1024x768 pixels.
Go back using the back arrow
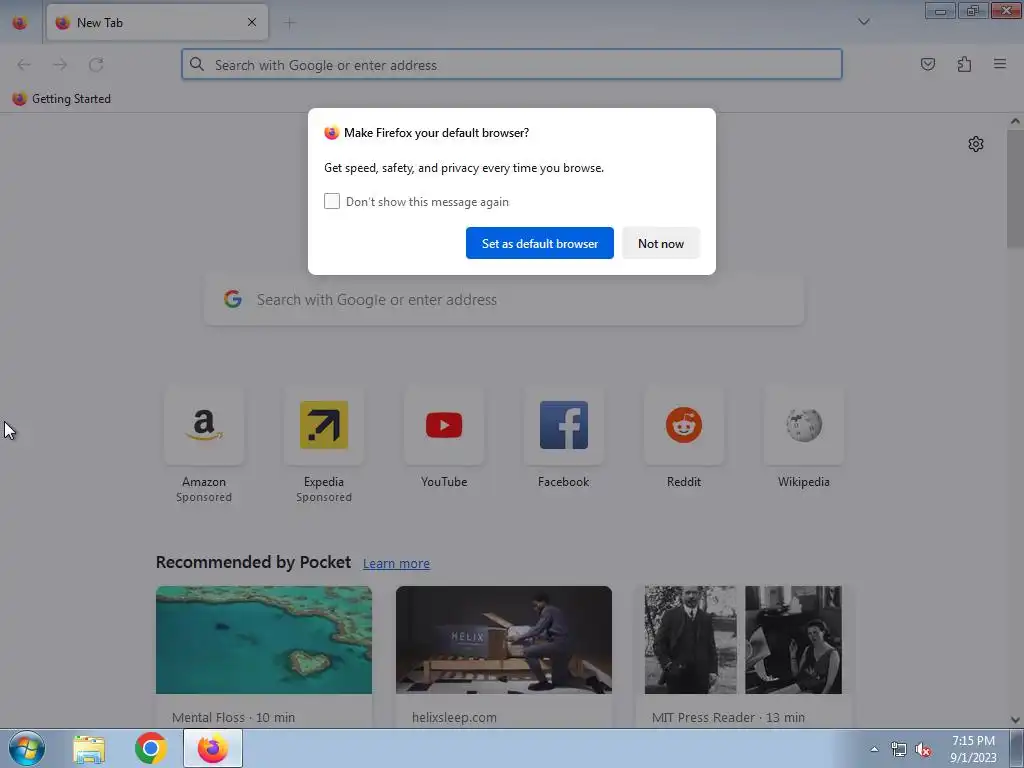pos(24,64)
